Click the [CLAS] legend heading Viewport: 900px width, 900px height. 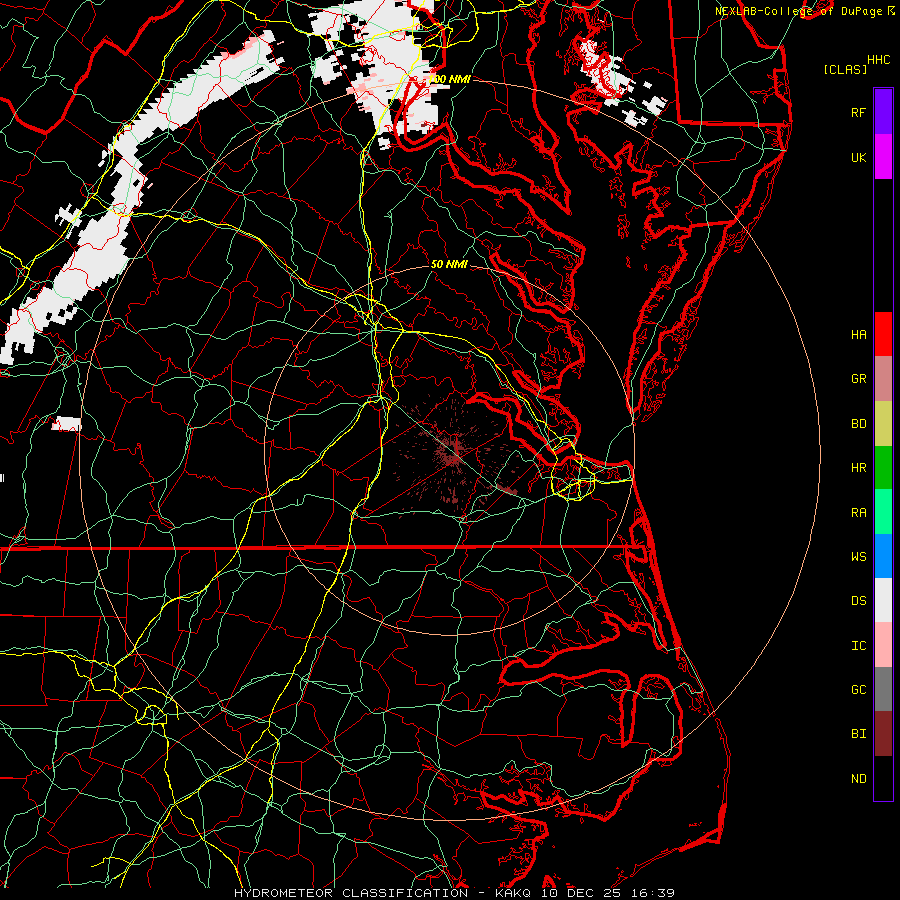point(845,69)
